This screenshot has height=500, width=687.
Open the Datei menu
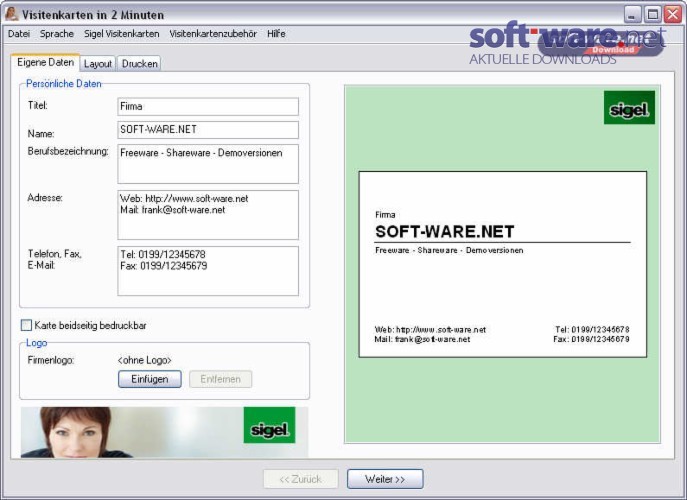[19, 34]
